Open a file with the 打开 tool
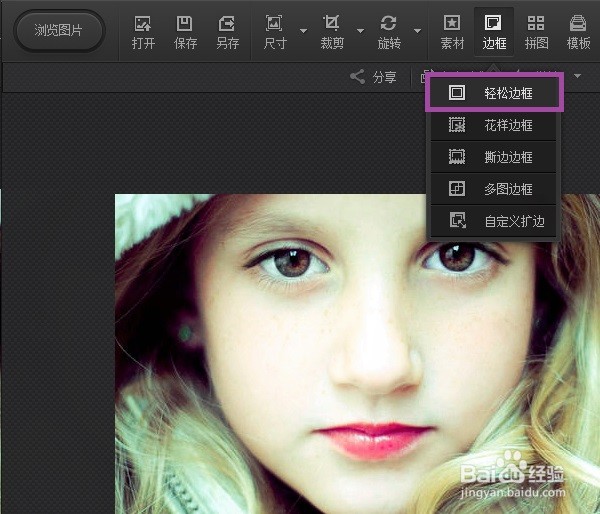The height and width of the screenshot is (514, 600). coord(143,33)
